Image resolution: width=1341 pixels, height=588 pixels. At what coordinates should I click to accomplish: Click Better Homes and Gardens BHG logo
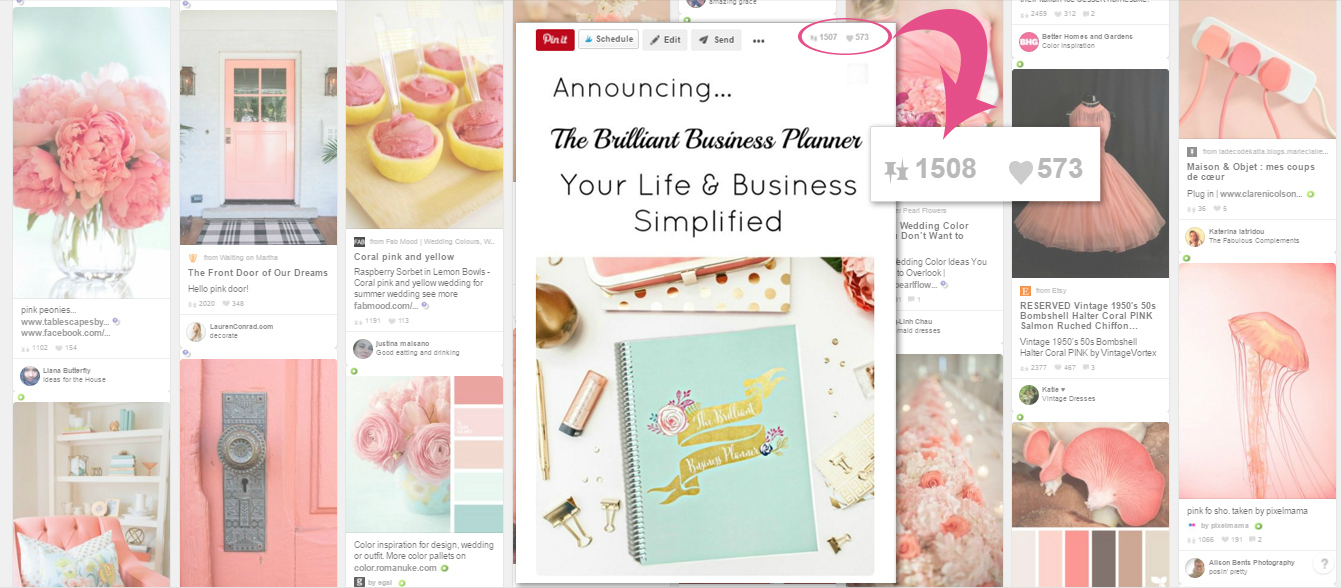point(1028,41)
